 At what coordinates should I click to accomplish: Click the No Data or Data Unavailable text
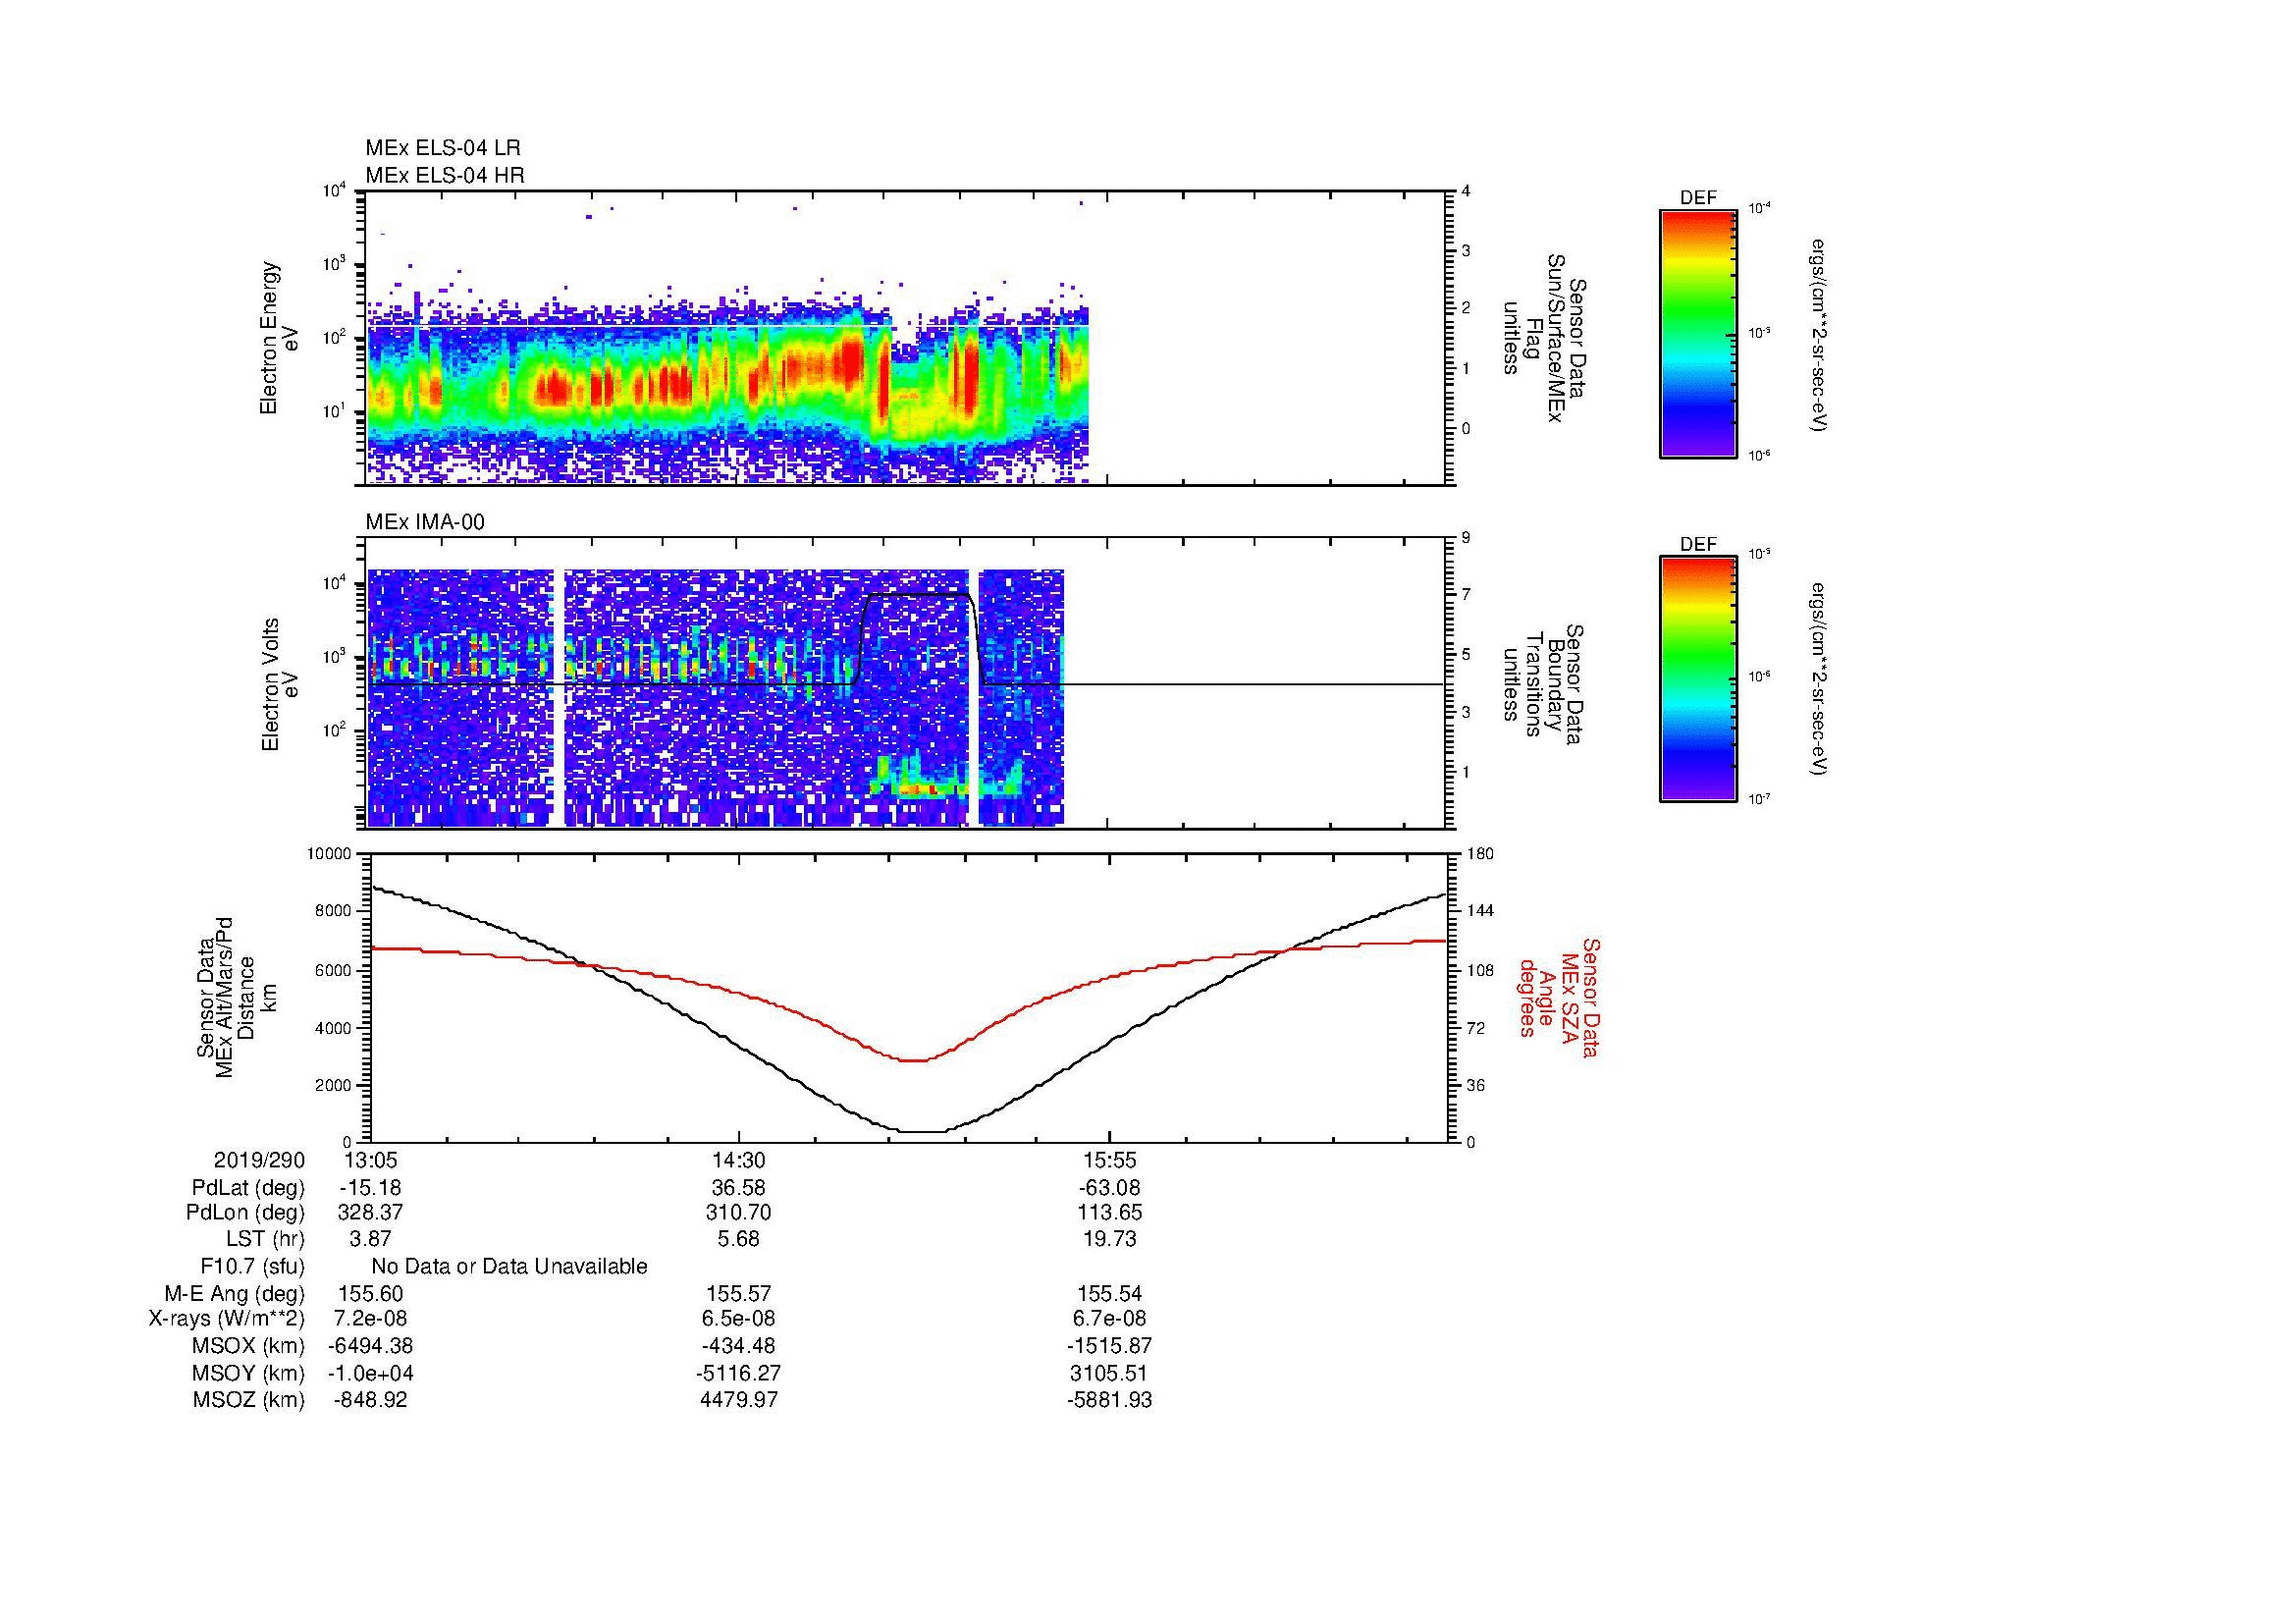[x=509, y=1267]
